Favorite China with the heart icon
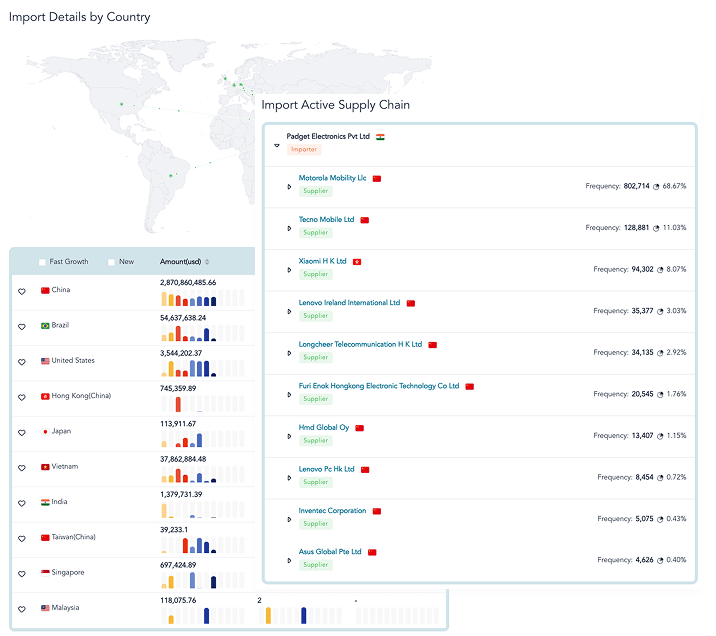716x636 pixels. [21, 291]
